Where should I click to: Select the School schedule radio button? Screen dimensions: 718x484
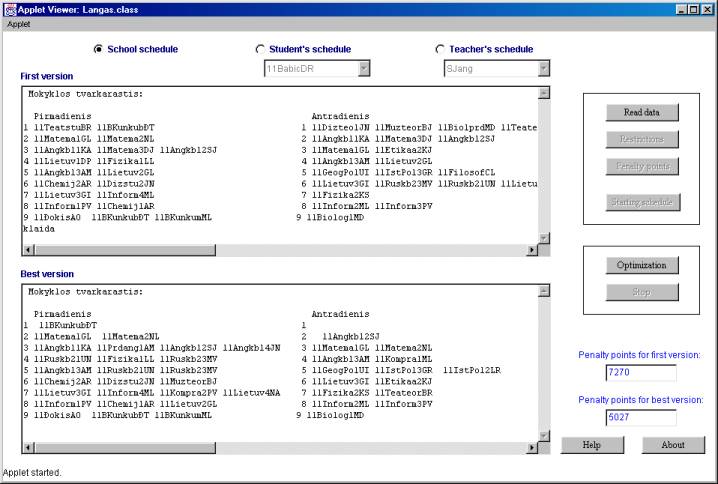(98, 49)
